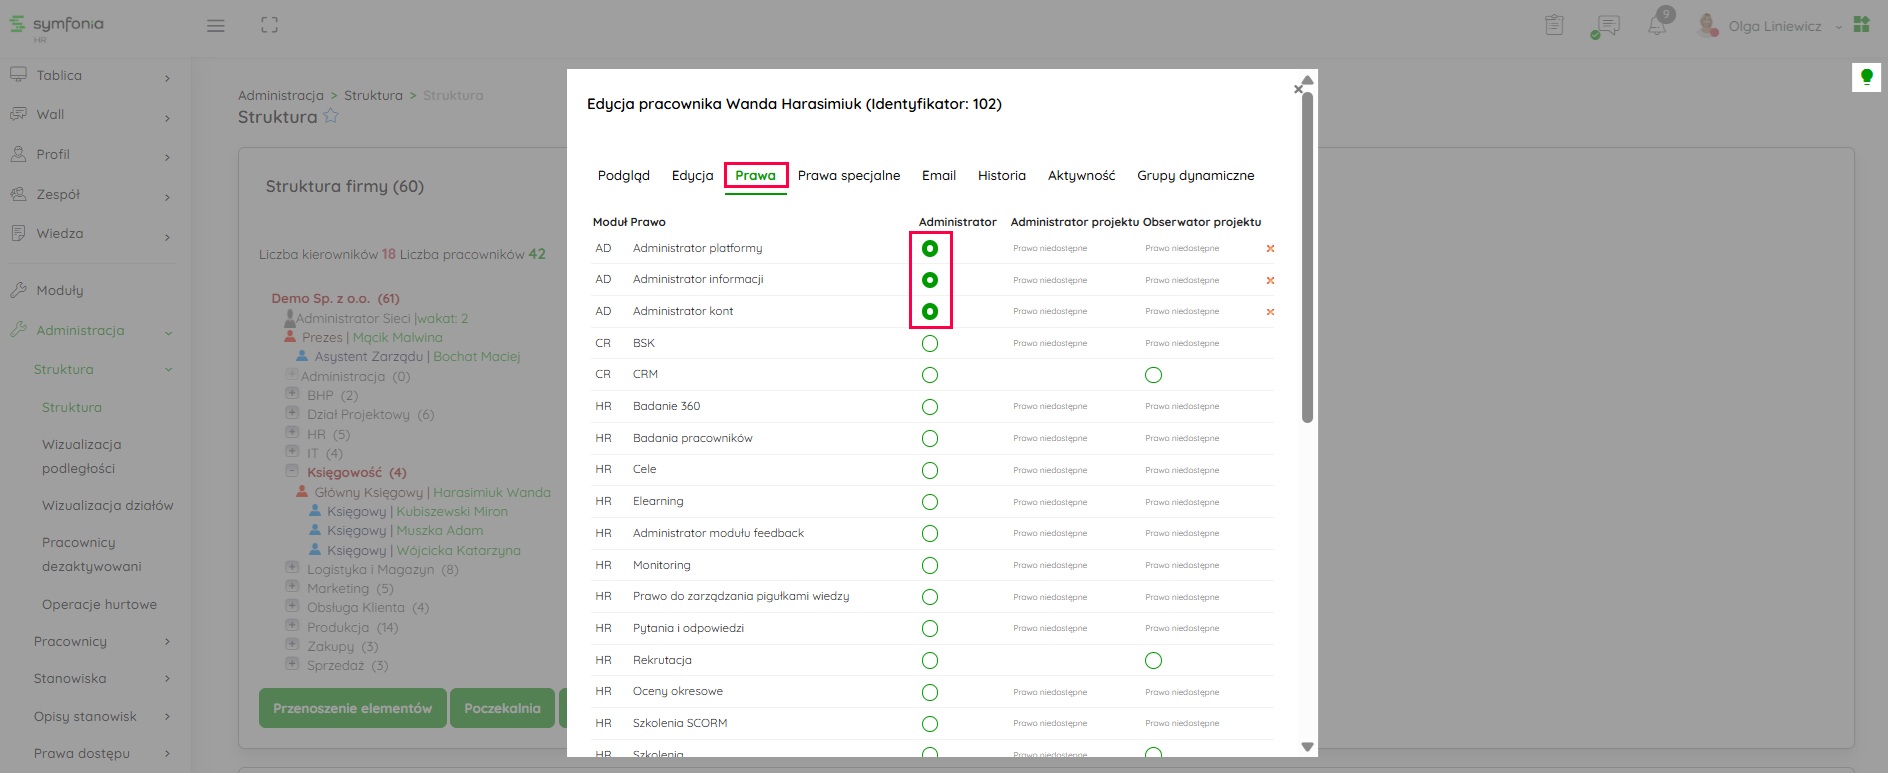The image size is (1888, 773).
Task: Click Przenoszenie elementów button
Action: [352, 708]
